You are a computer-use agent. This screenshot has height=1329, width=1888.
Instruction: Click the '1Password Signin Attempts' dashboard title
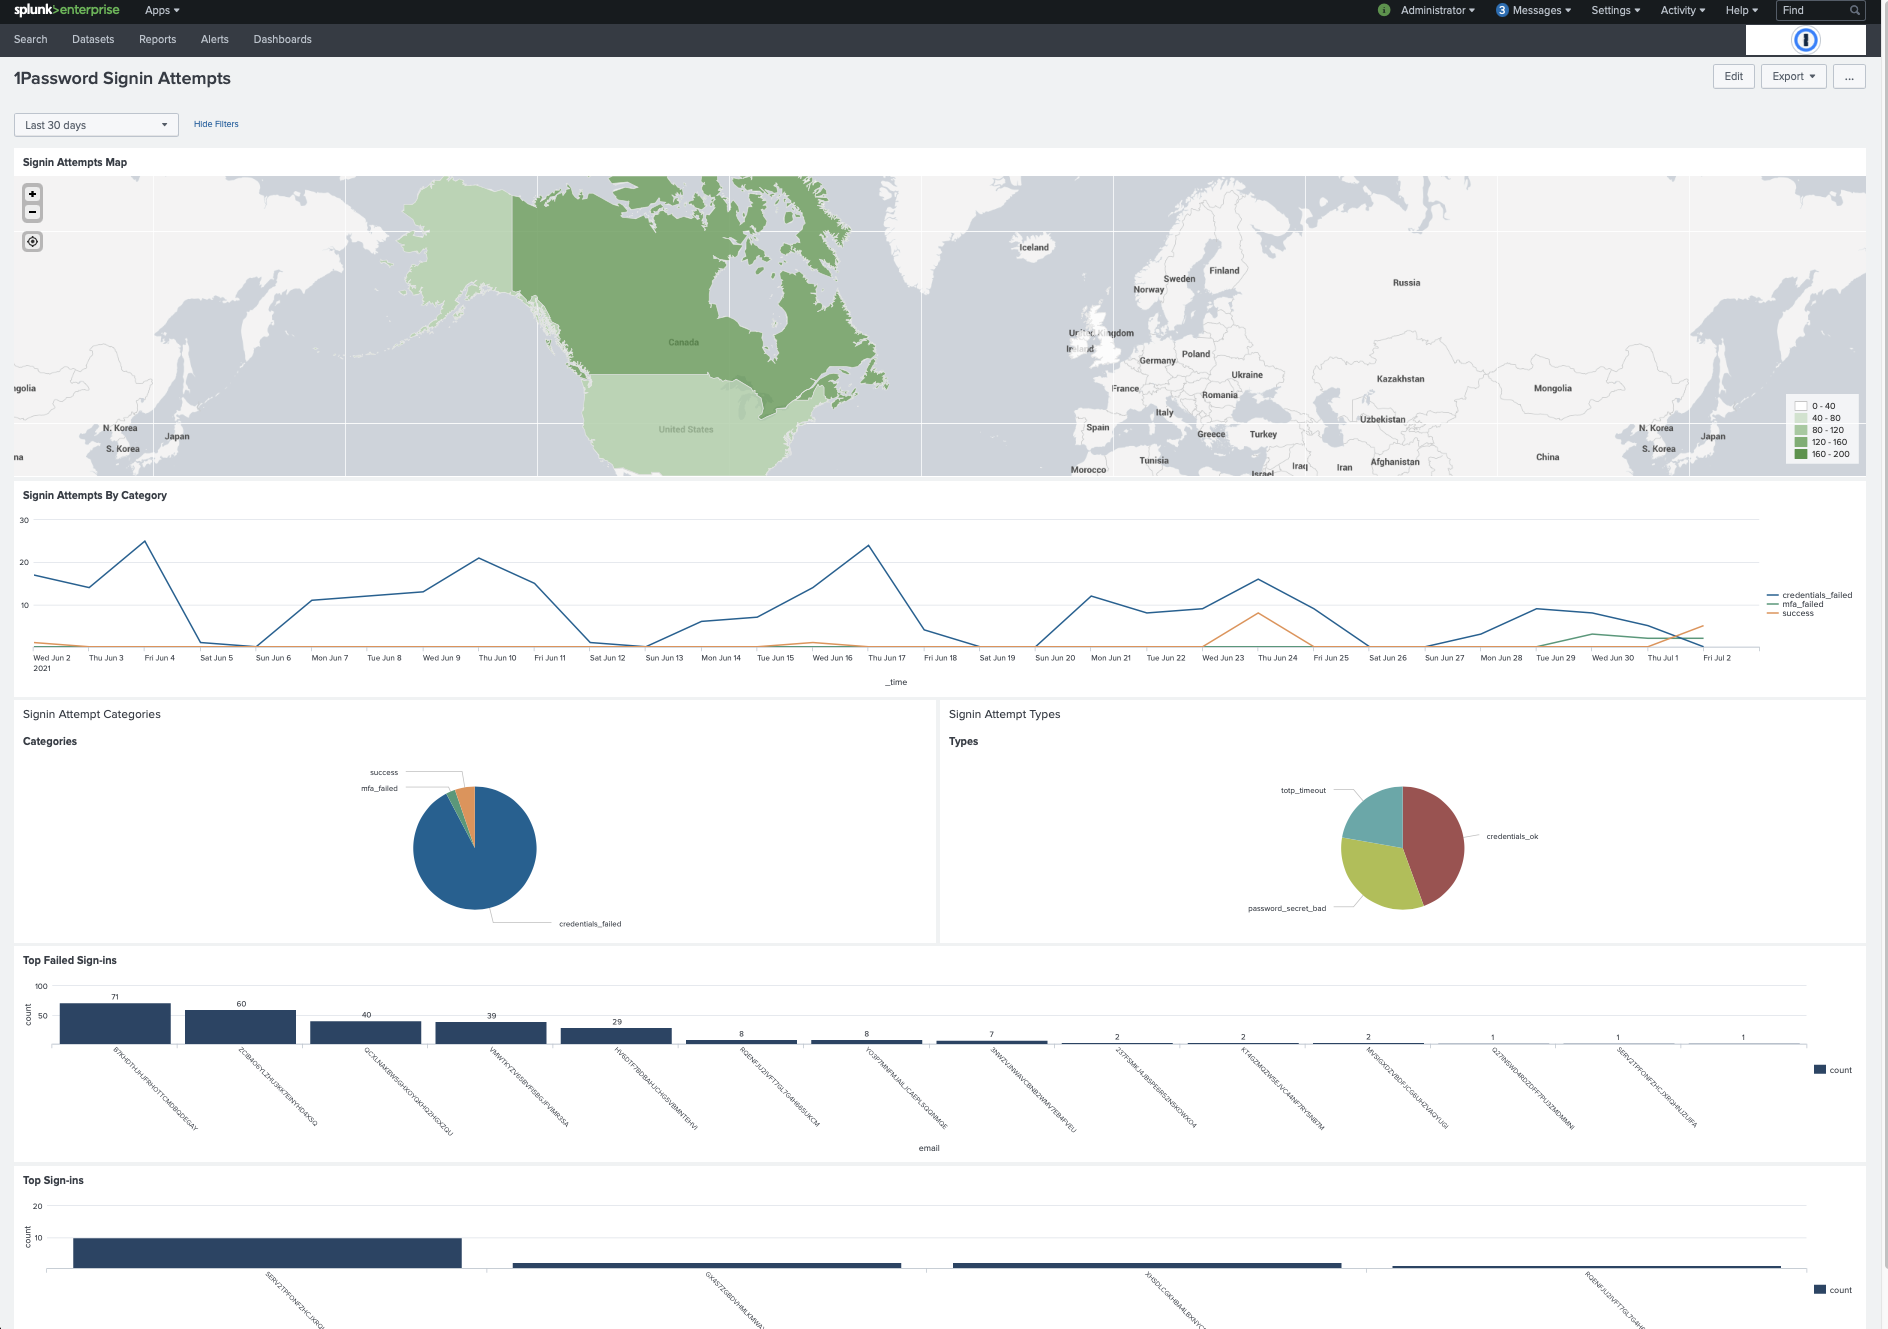[122, 78]
